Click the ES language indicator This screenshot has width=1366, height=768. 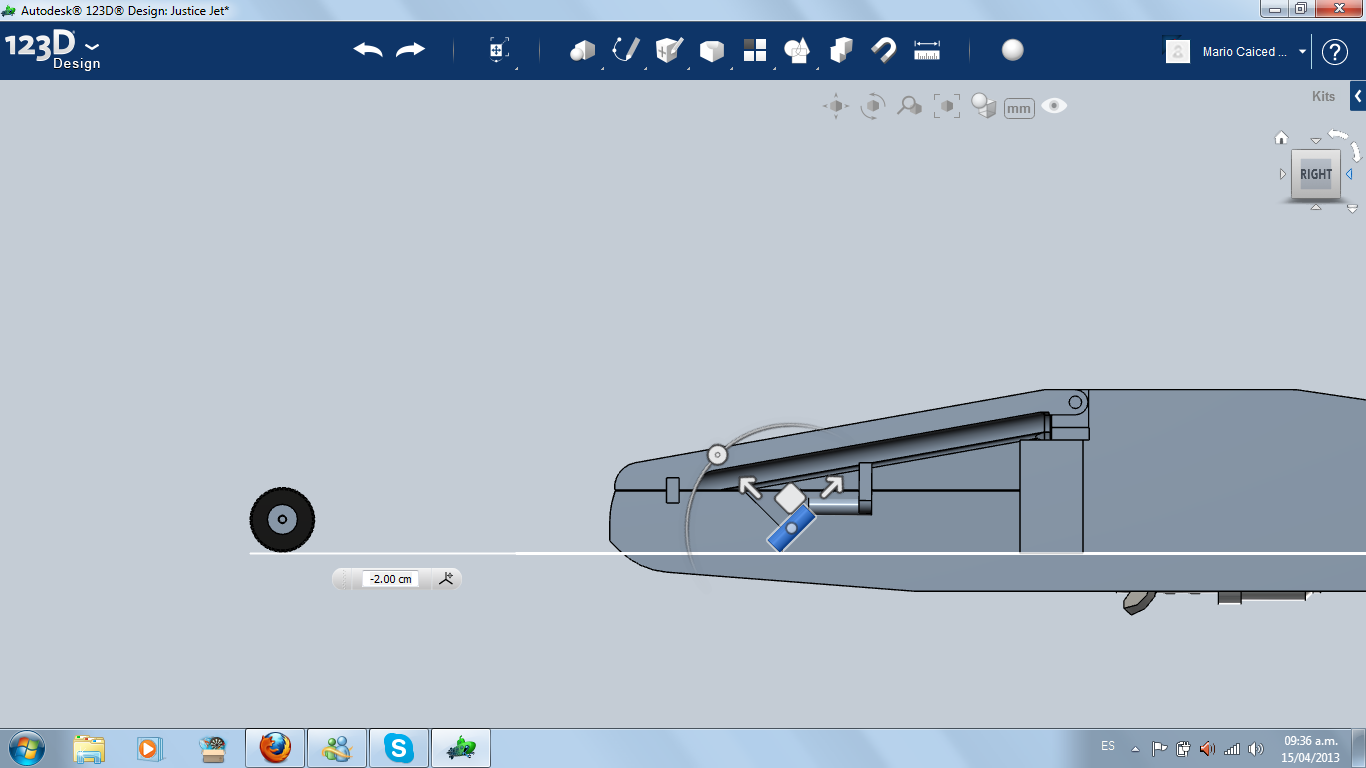point(1108,746)
